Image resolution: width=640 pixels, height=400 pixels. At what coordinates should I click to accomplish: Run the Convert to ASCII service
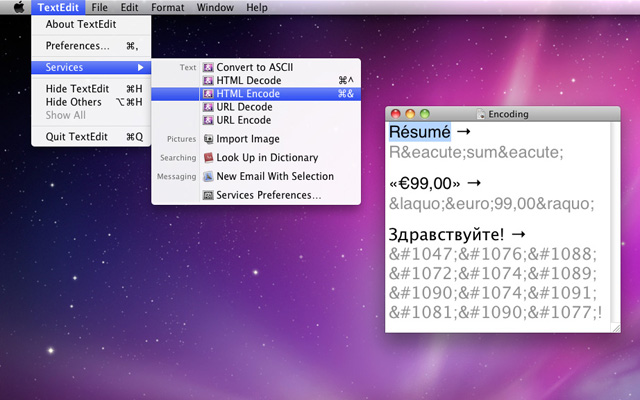point(256,67)
